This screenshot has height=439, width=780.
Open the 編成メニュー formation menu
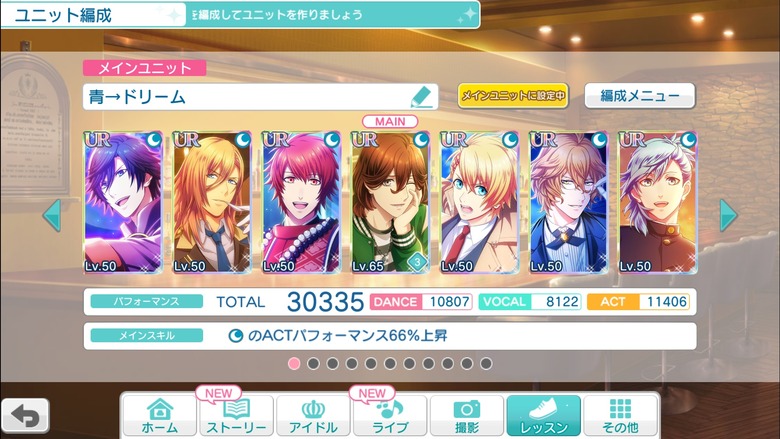coord(640,95)
